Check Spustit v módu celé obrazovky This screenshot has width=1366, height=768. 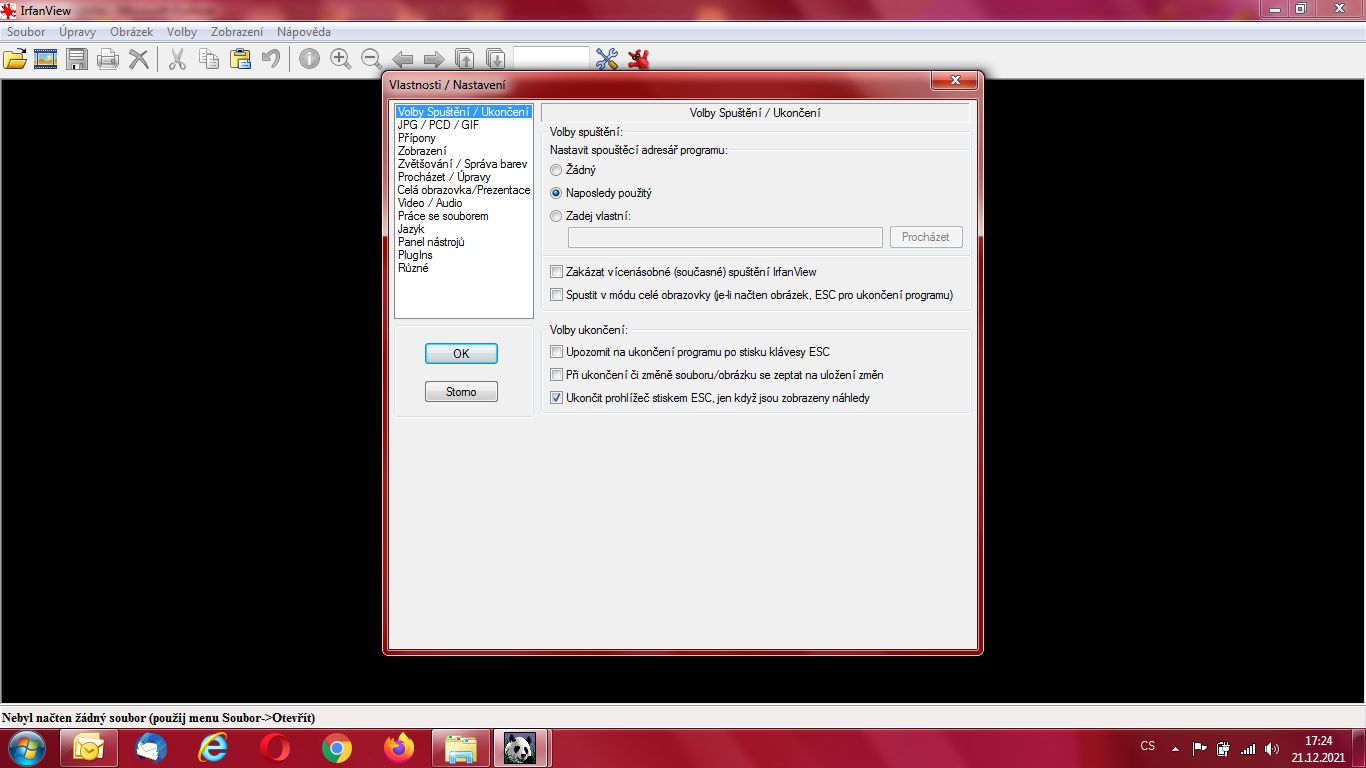(x=752, y=295)
